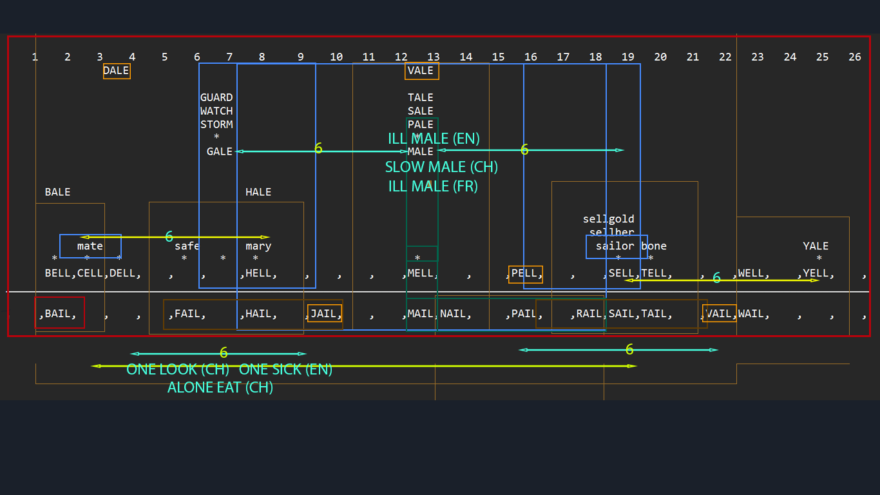
Task: Click the 'ALONE EAT (CH)' annotation
Action: 220,387
